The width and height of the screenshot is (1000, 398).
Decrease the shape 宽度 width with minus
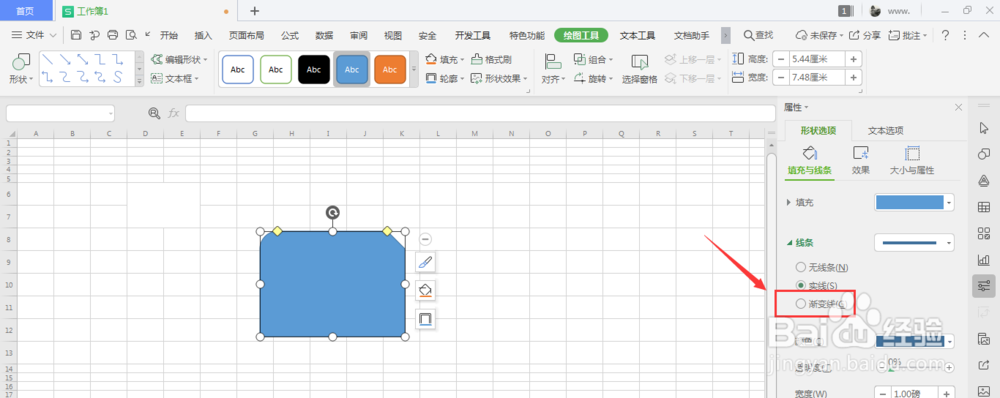(781, 78)
